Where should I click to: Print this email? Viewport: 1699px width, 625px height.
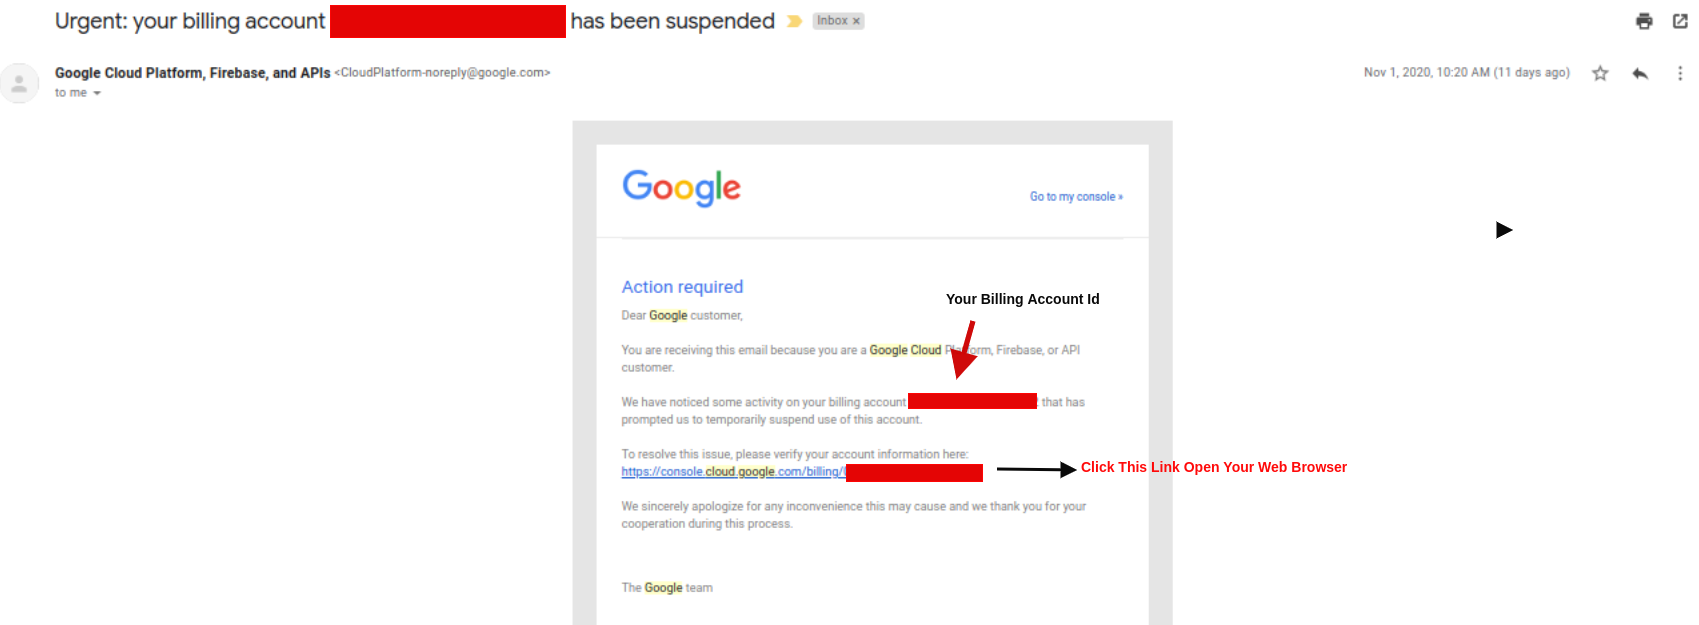pos(1644,20)
